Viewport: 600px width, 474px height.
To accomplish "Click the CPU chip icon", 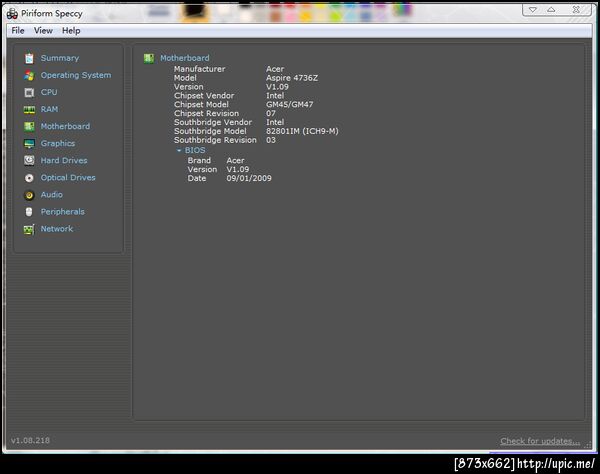I will 29,93.
